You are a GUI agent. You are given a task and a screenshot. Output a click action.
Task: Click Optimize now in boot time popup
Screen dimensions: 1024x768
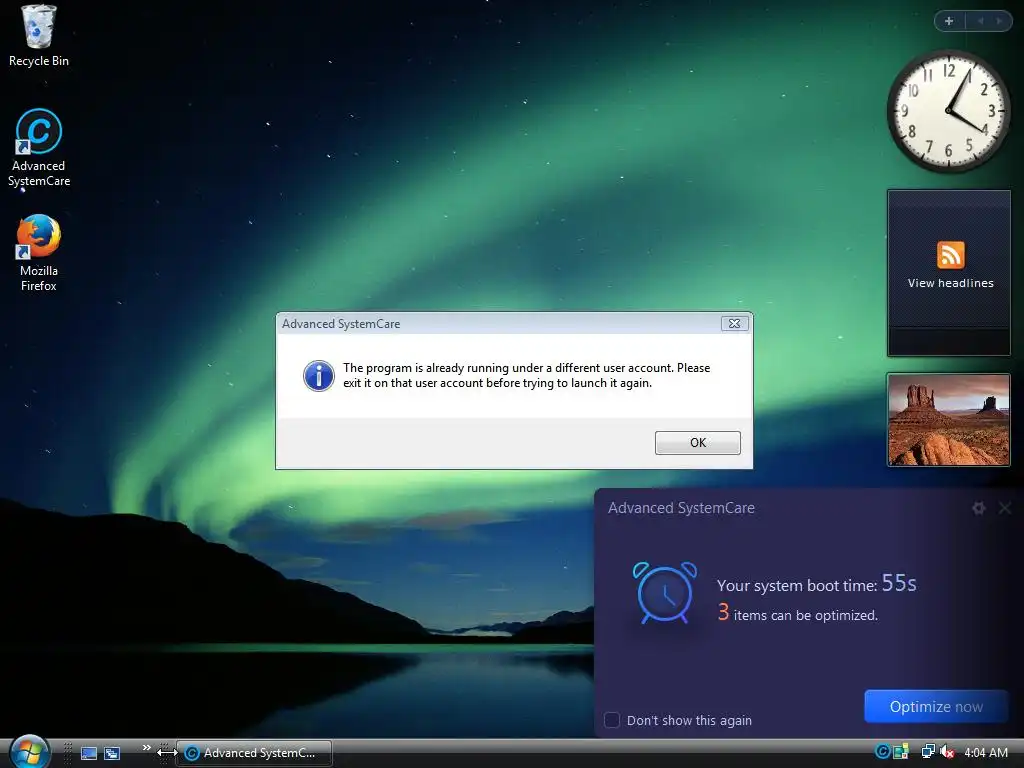(x=936, y=706)
